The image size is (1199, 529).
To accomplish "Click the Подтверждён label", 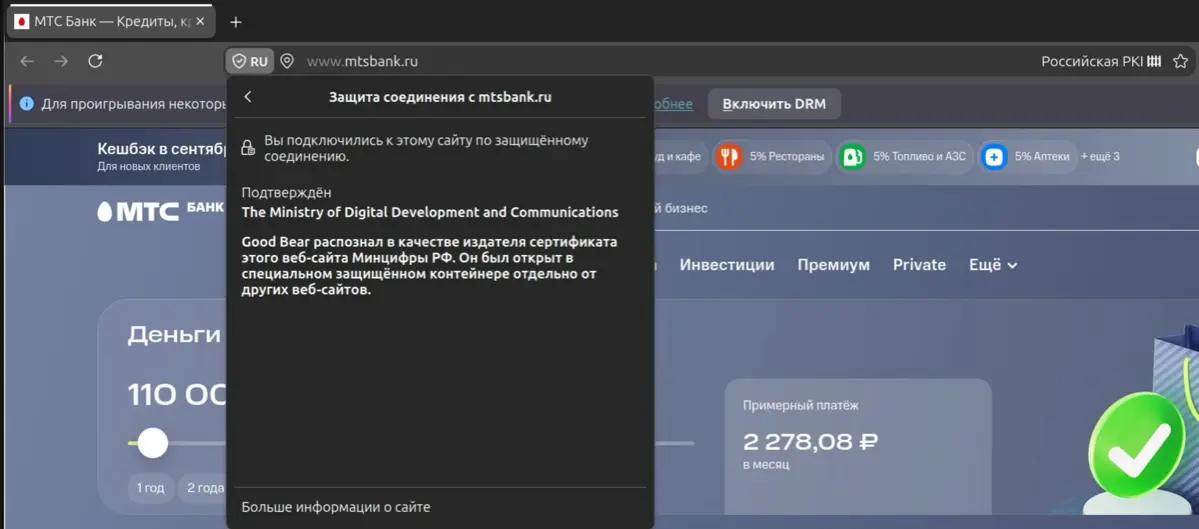I will pos(287,193).
